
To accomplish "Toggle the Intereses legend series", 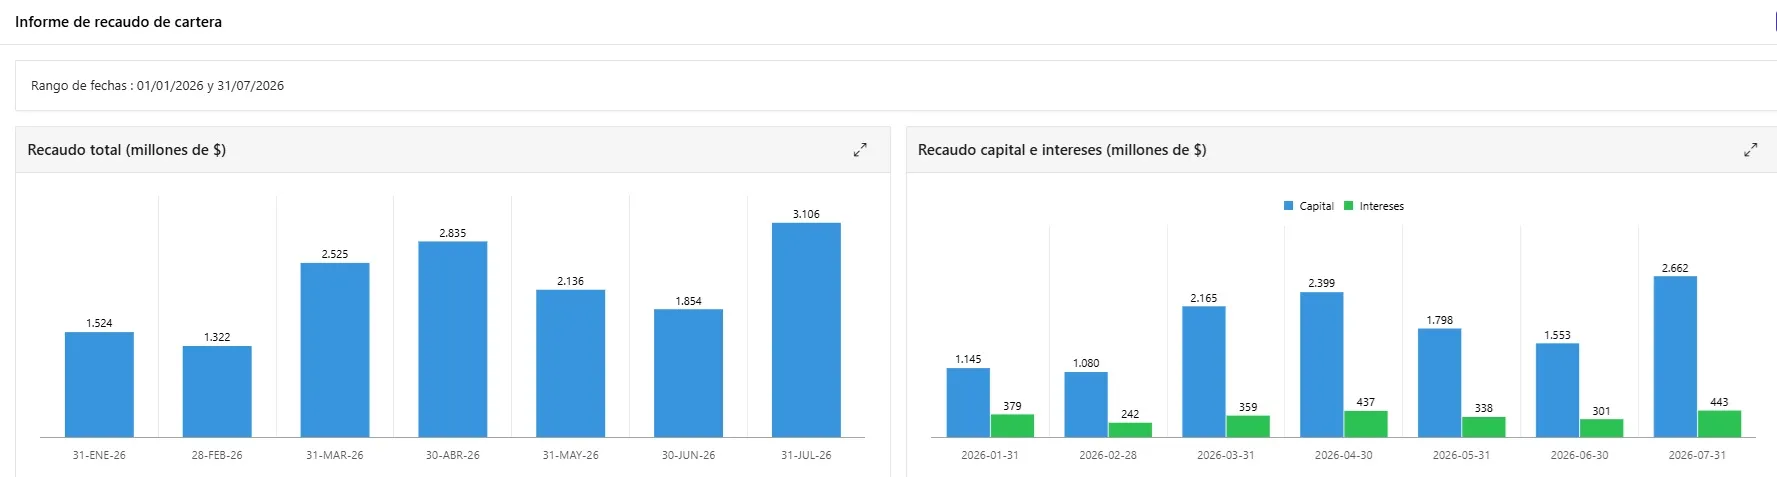I will click(x=1374, y=206).
